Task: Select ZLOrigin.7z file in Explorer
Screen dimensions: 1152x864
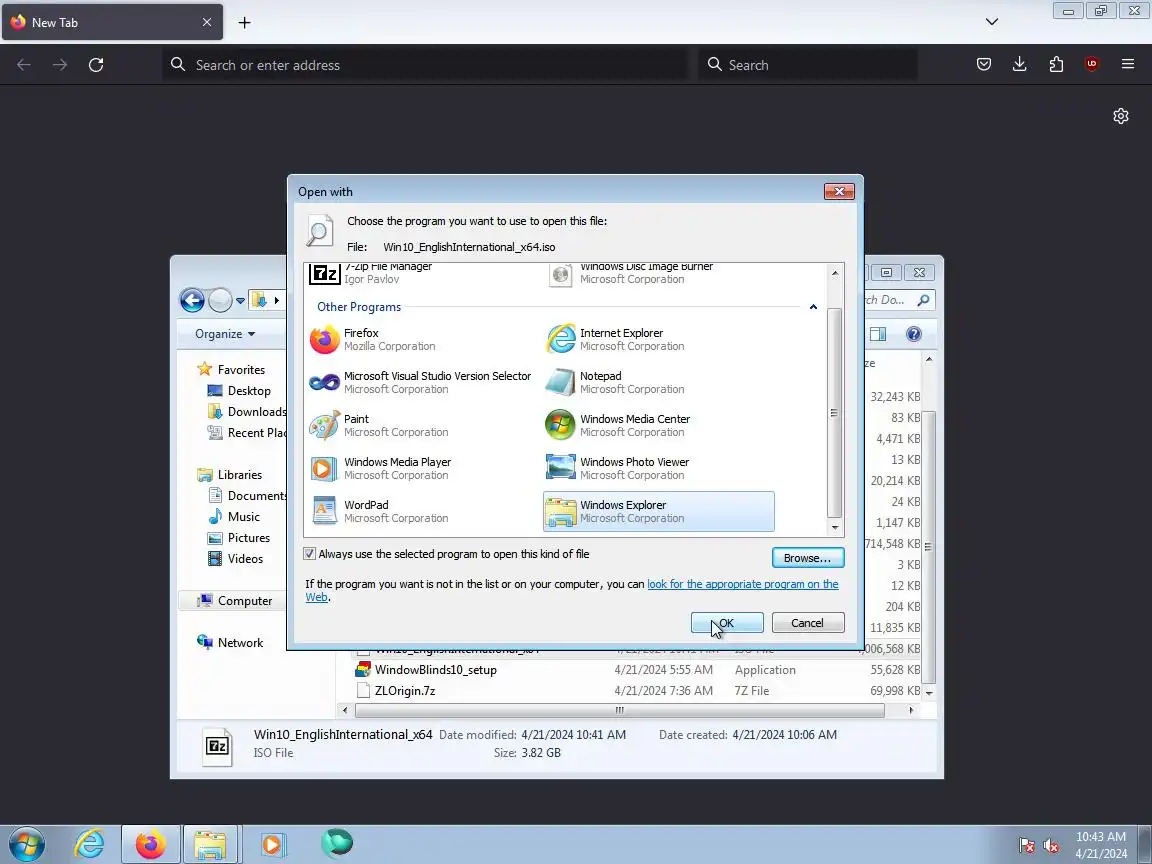Action: pos(405,691)
